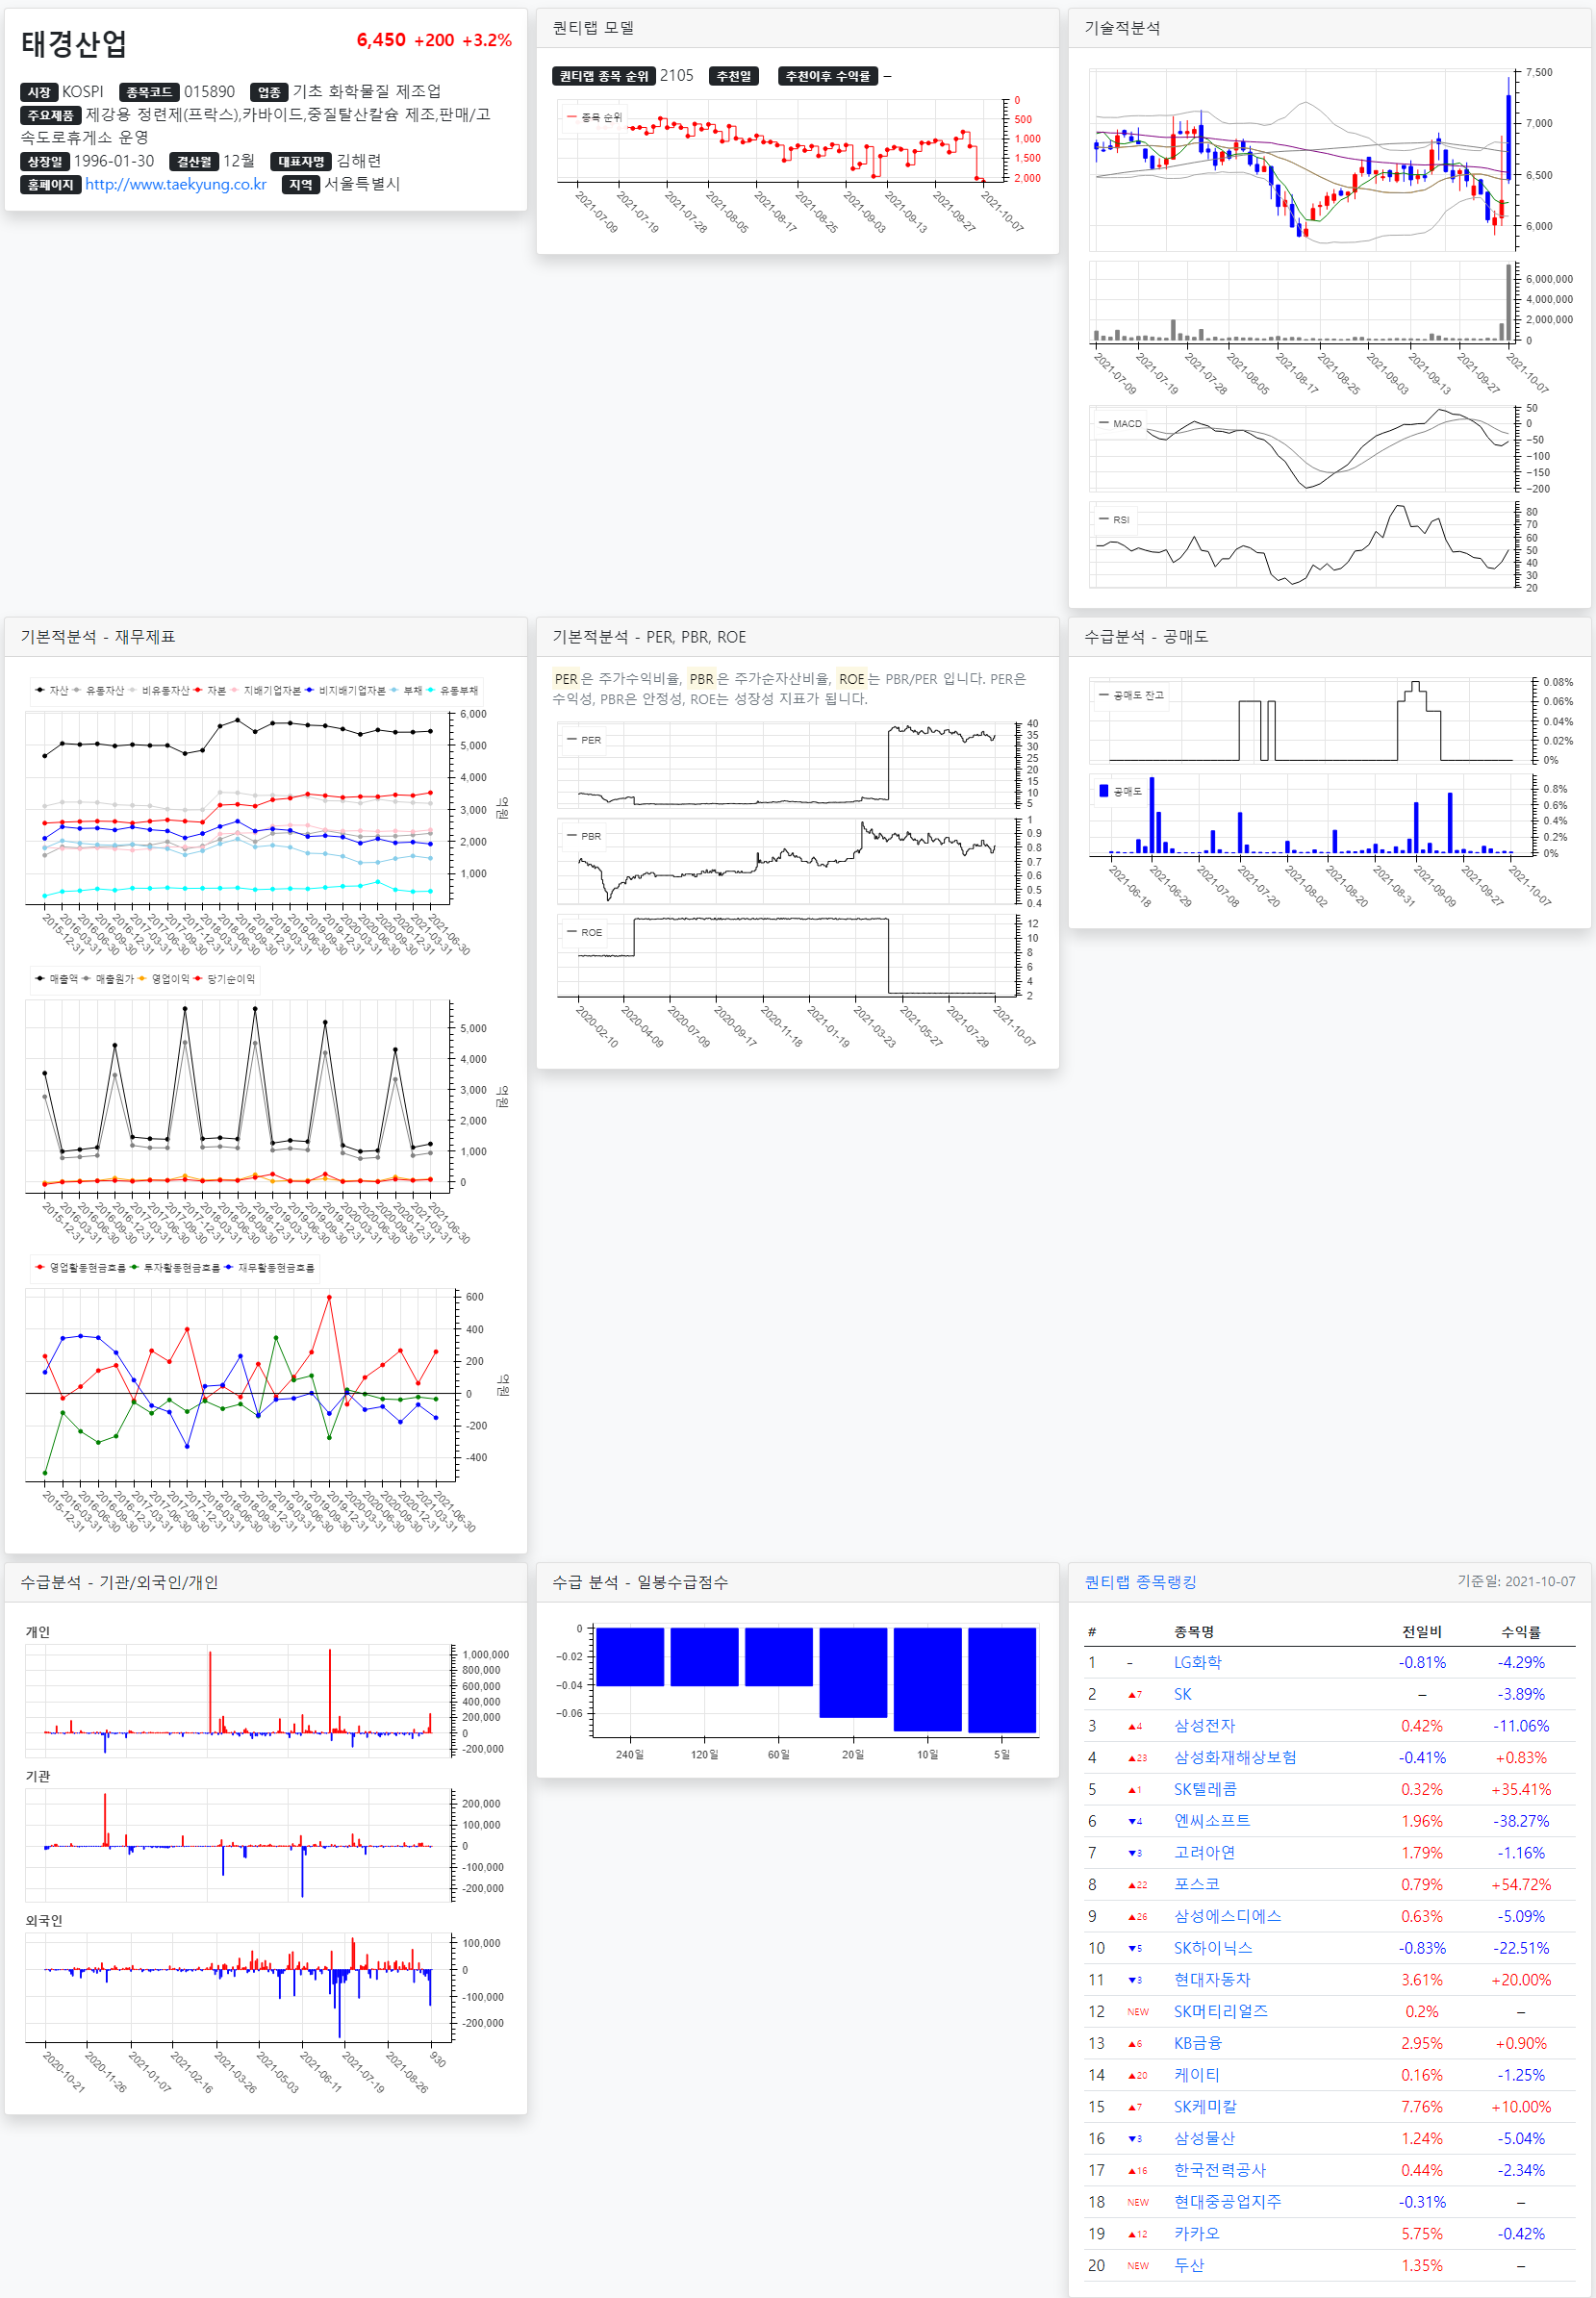Click the up-26 rank change marker

coord(1137,1917)
